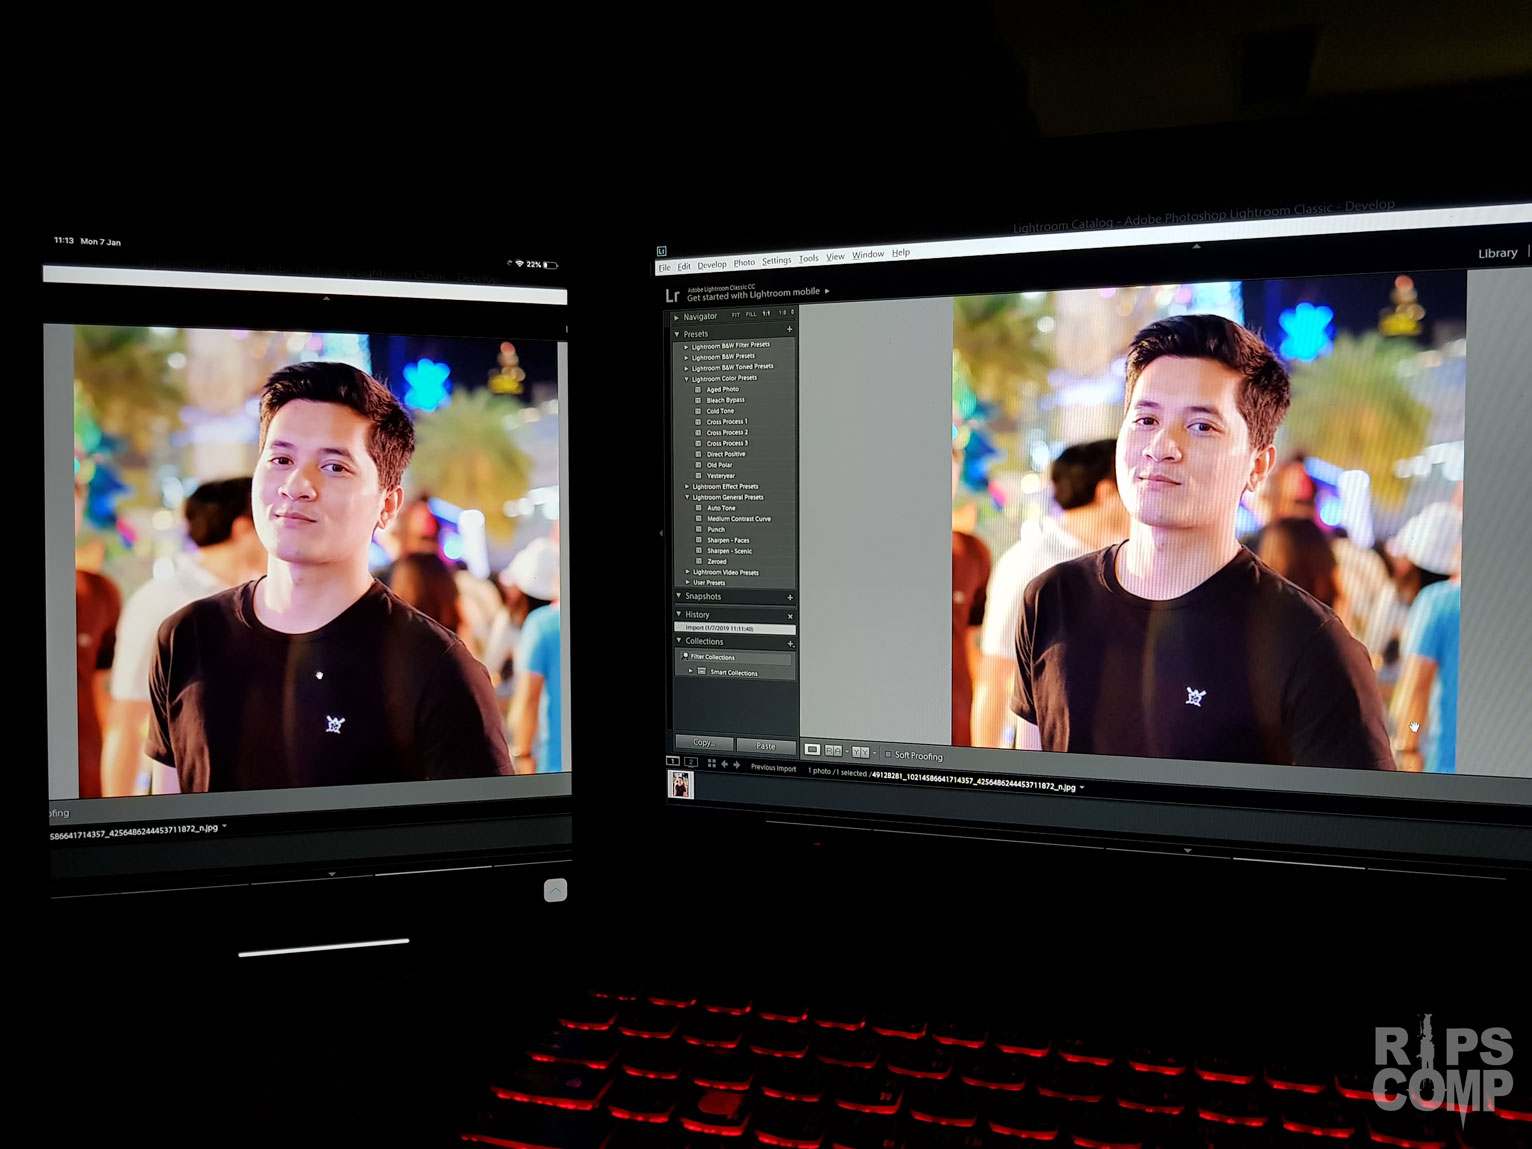Image resolution: width=1532 pixels, height=1149 pixels.
Task: Collapse Lightroom General Presets folder
Action: pyautogui.click(x=687, y=498)
